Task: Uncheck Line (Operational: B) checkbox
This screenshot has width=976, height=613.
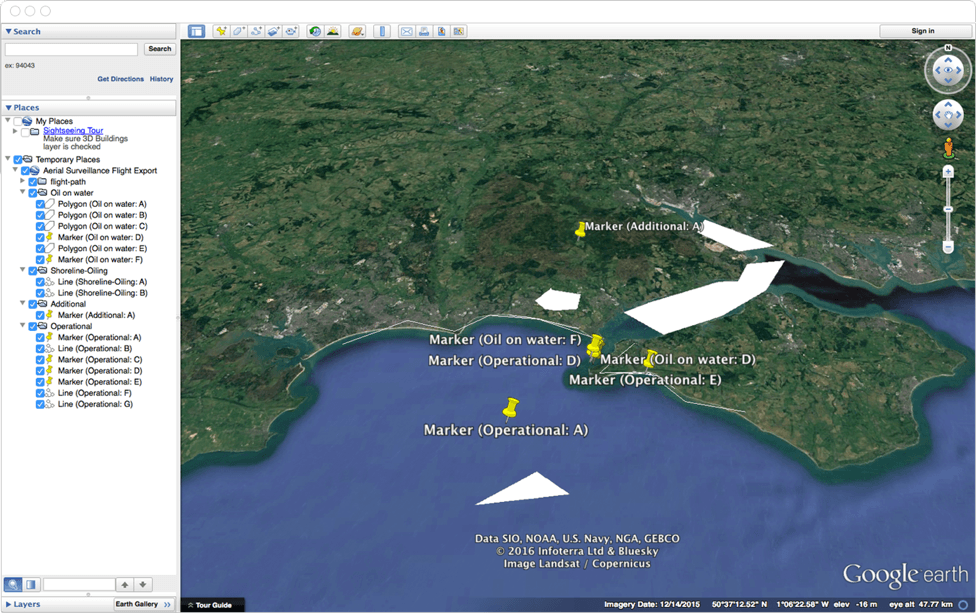Action: pyautogui.click(x=40, y=349)
